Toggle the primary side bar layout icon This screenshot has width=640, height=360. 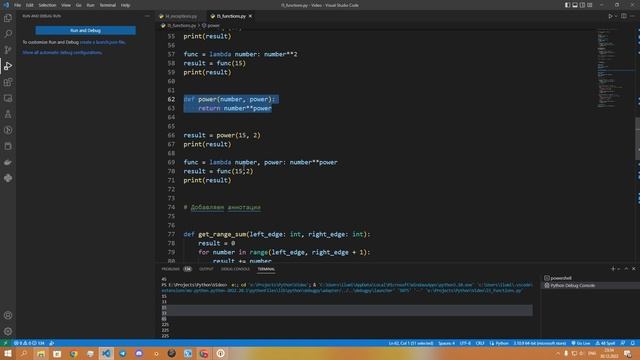point(567,5)
